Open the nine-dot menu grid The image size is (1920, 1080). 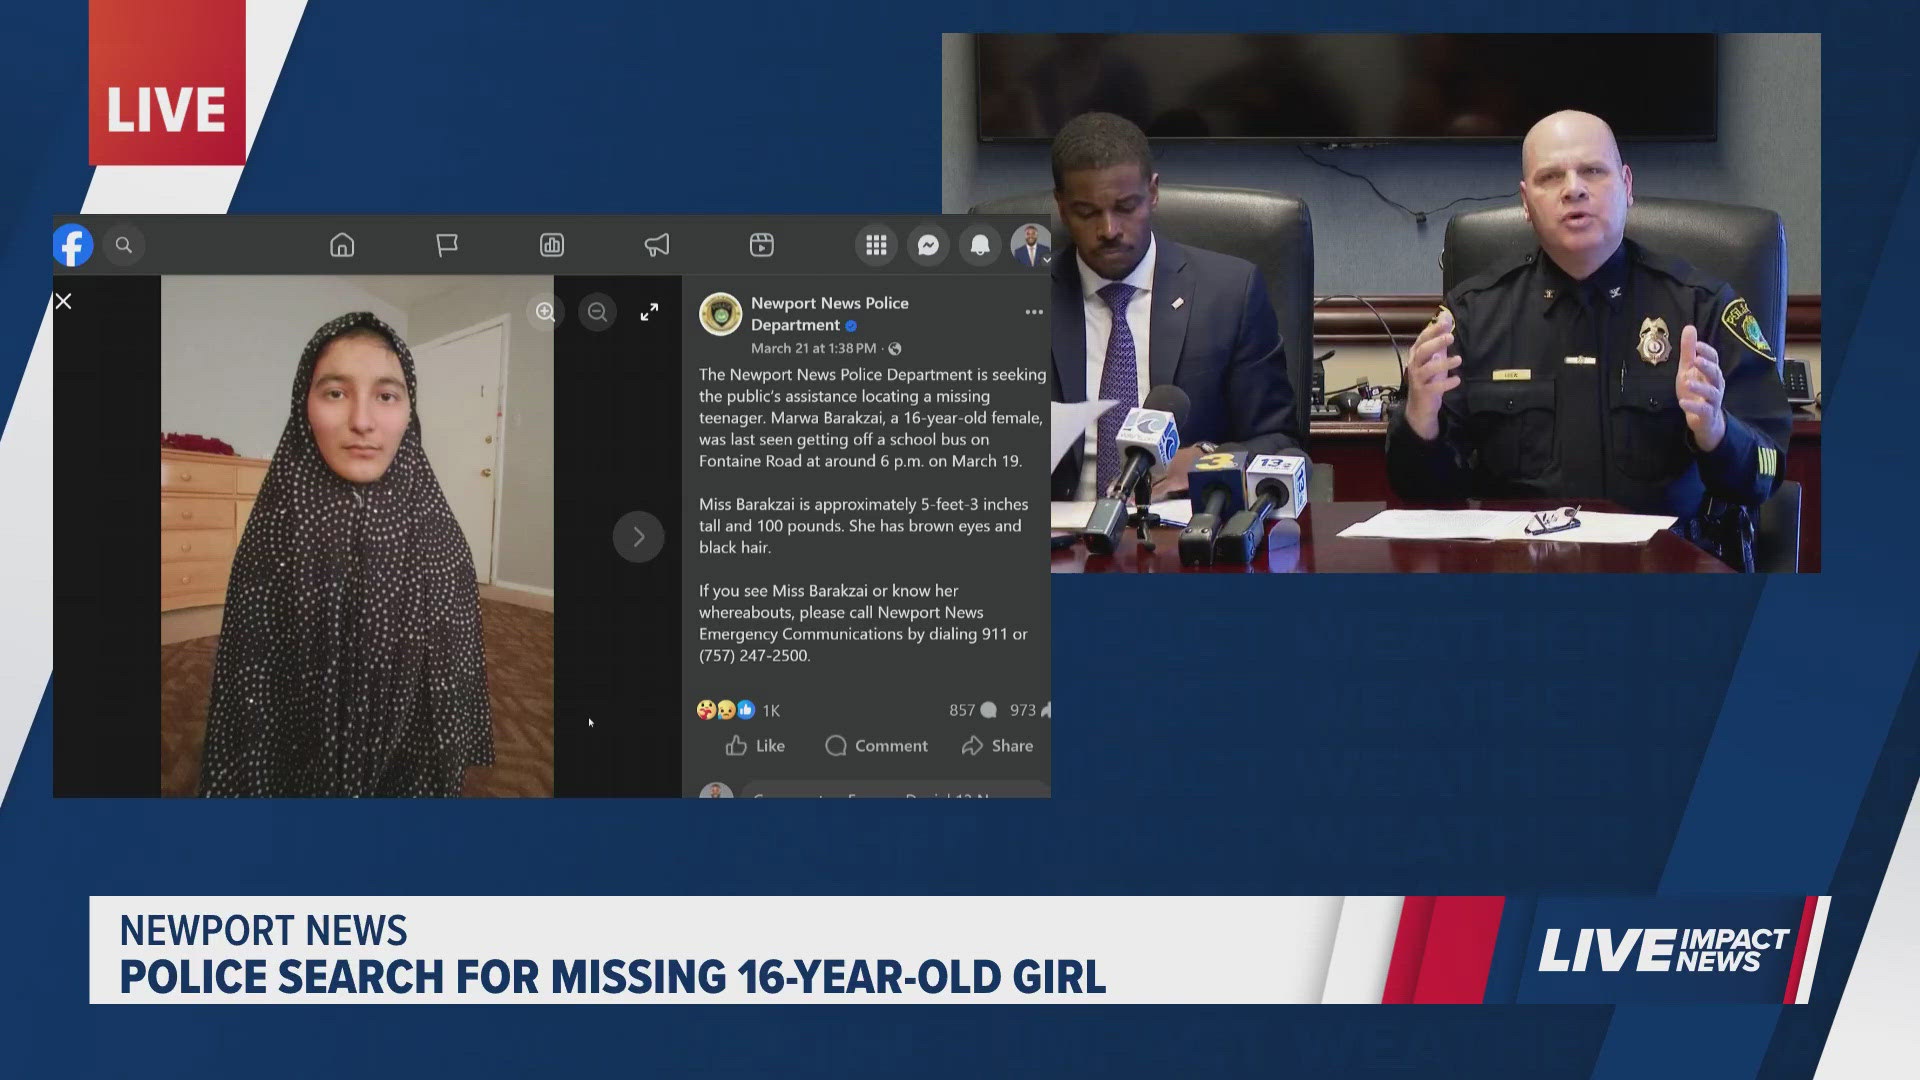click(876, 245)
